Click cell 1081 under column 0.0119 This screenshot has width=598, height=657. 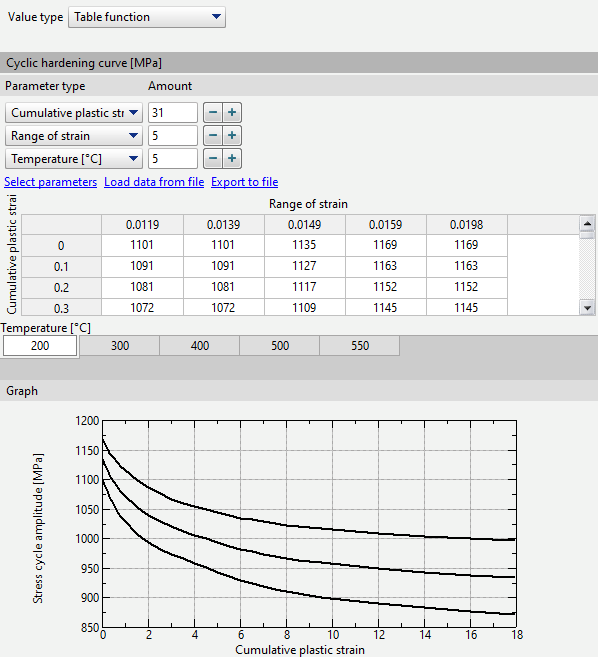click(142, 287)
